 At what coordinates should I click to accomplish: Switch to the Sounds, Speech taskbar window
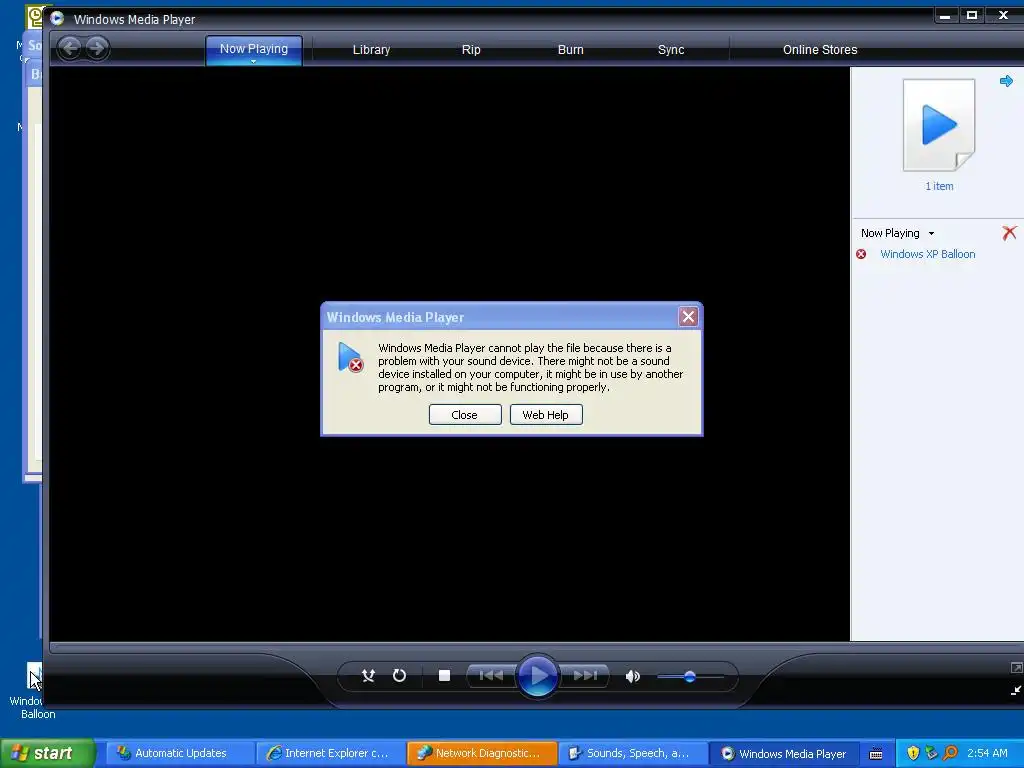click(633, 753)
